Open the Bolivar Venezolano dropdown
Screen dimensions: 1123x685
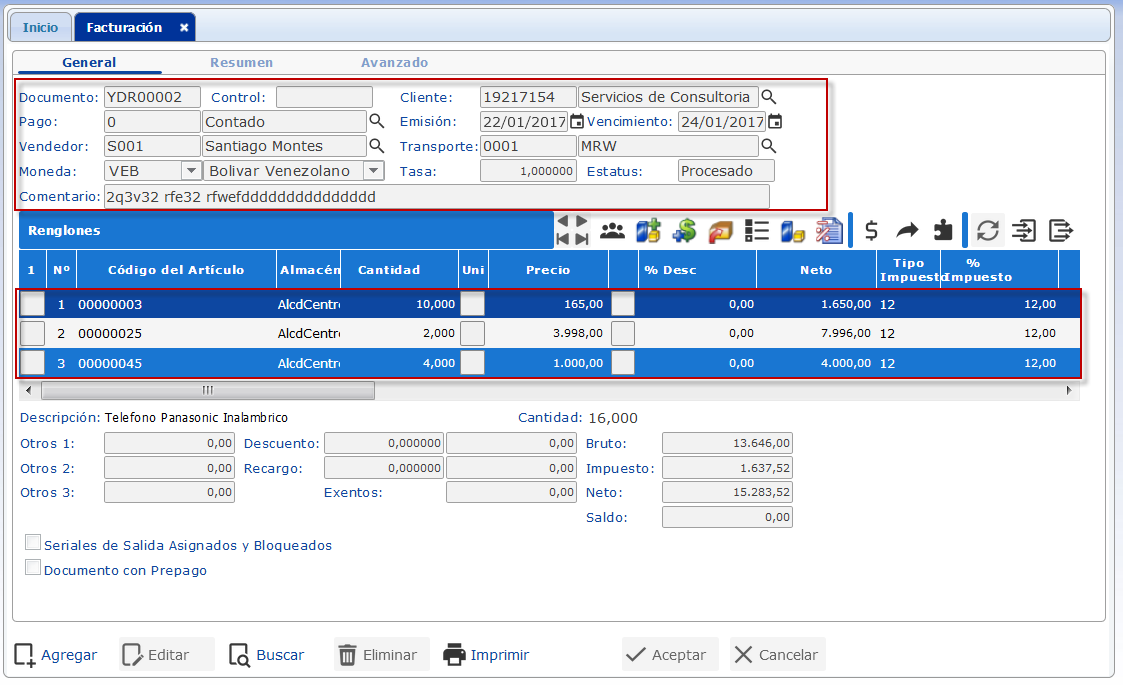[x=373, y=171]
